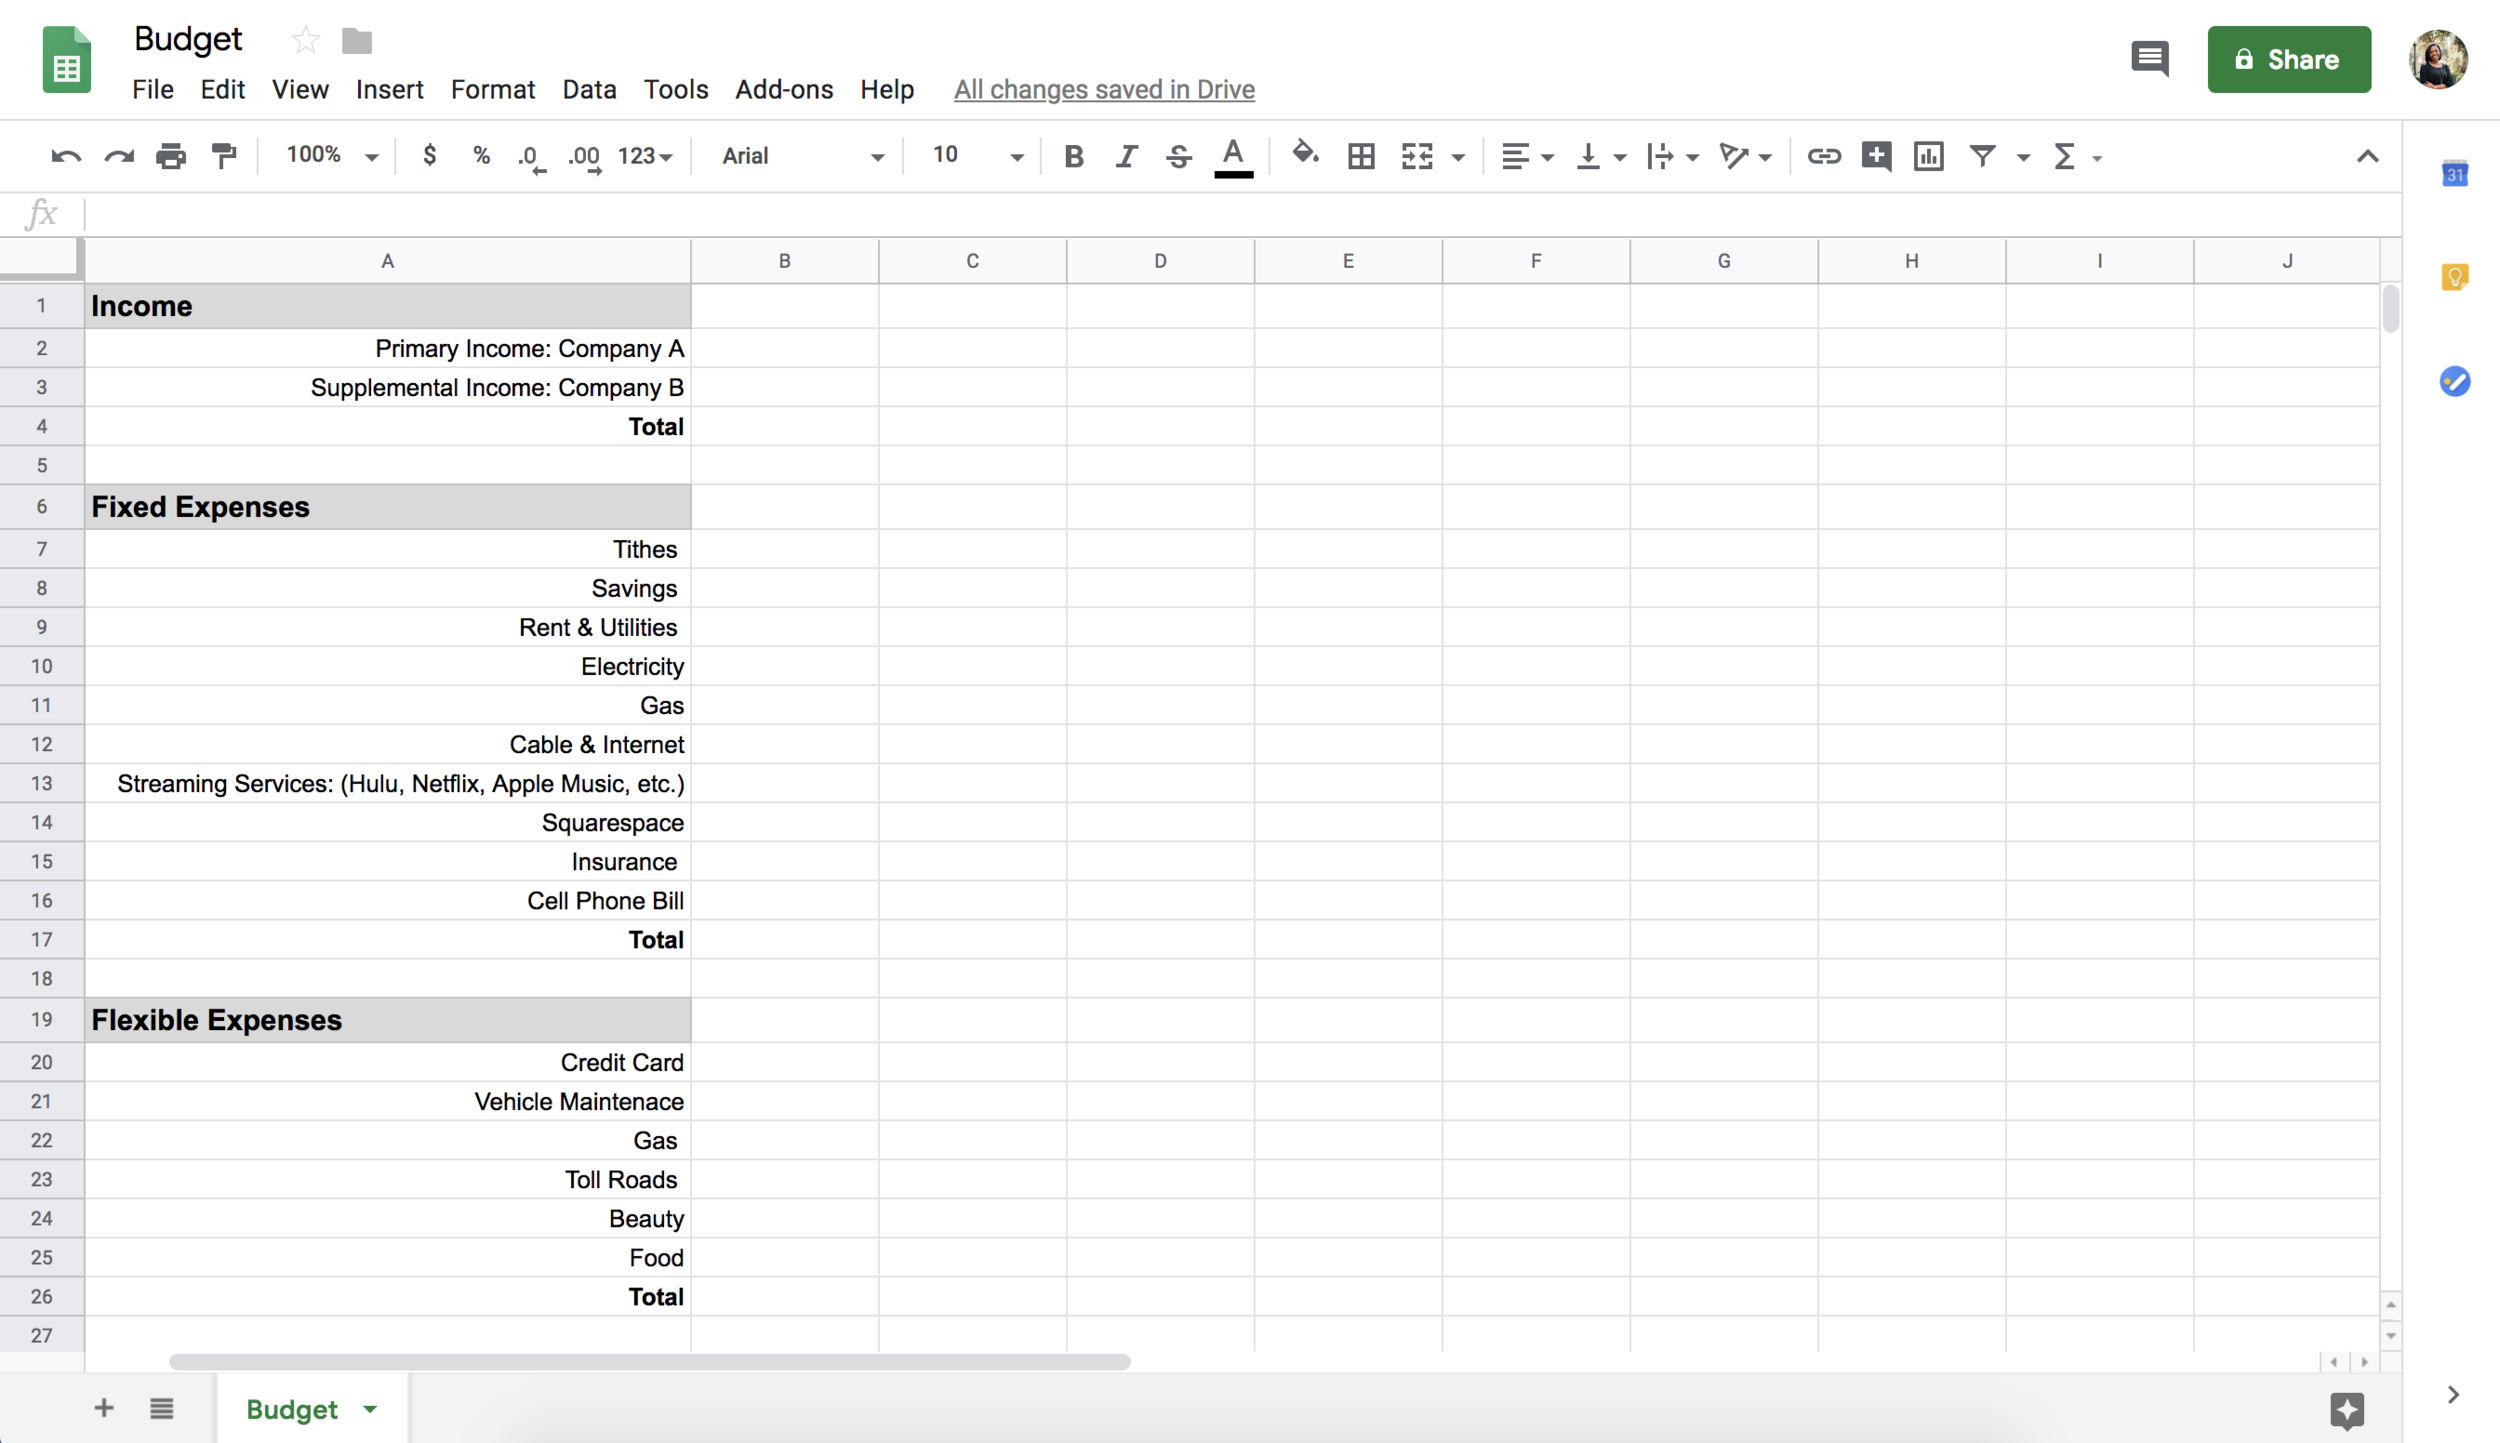Click All changes saved in Drive link
This screenshot has width=2500, height=1443.
tap(1103, 89)
